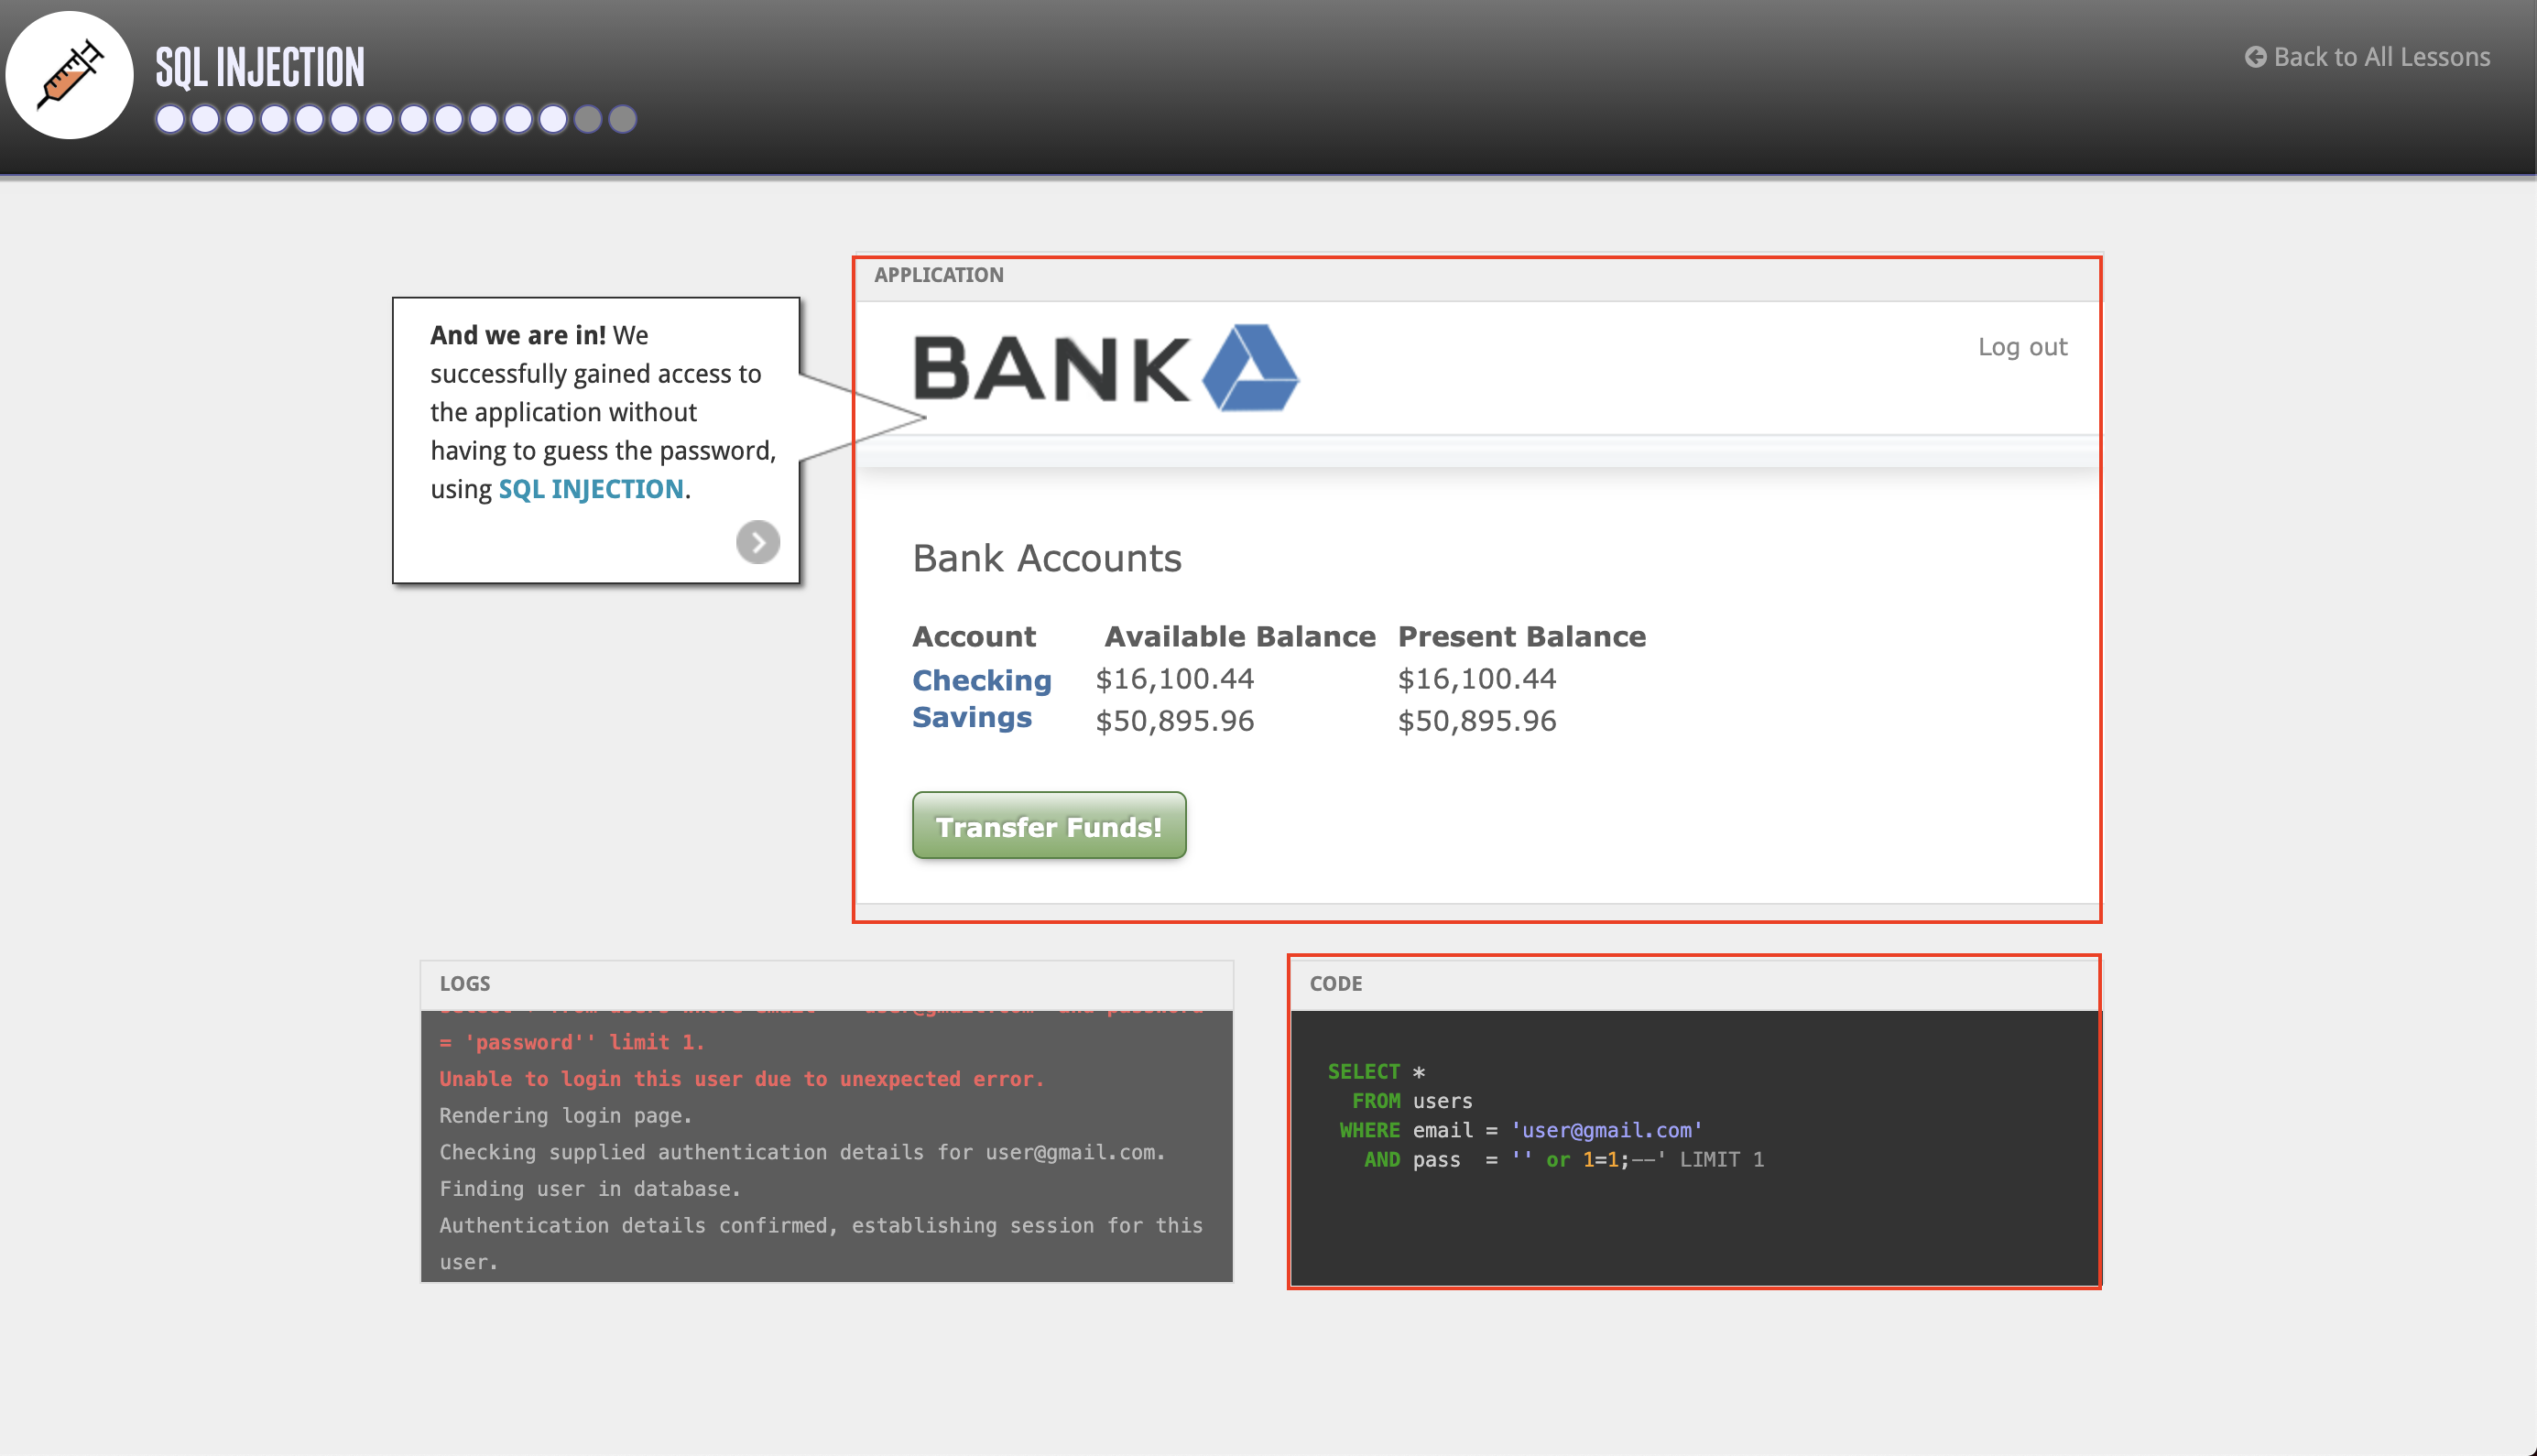Click 'Checking supplied authentication details' log line
Viewport: 2537px width, 1456px height.
pos(803,1152)
